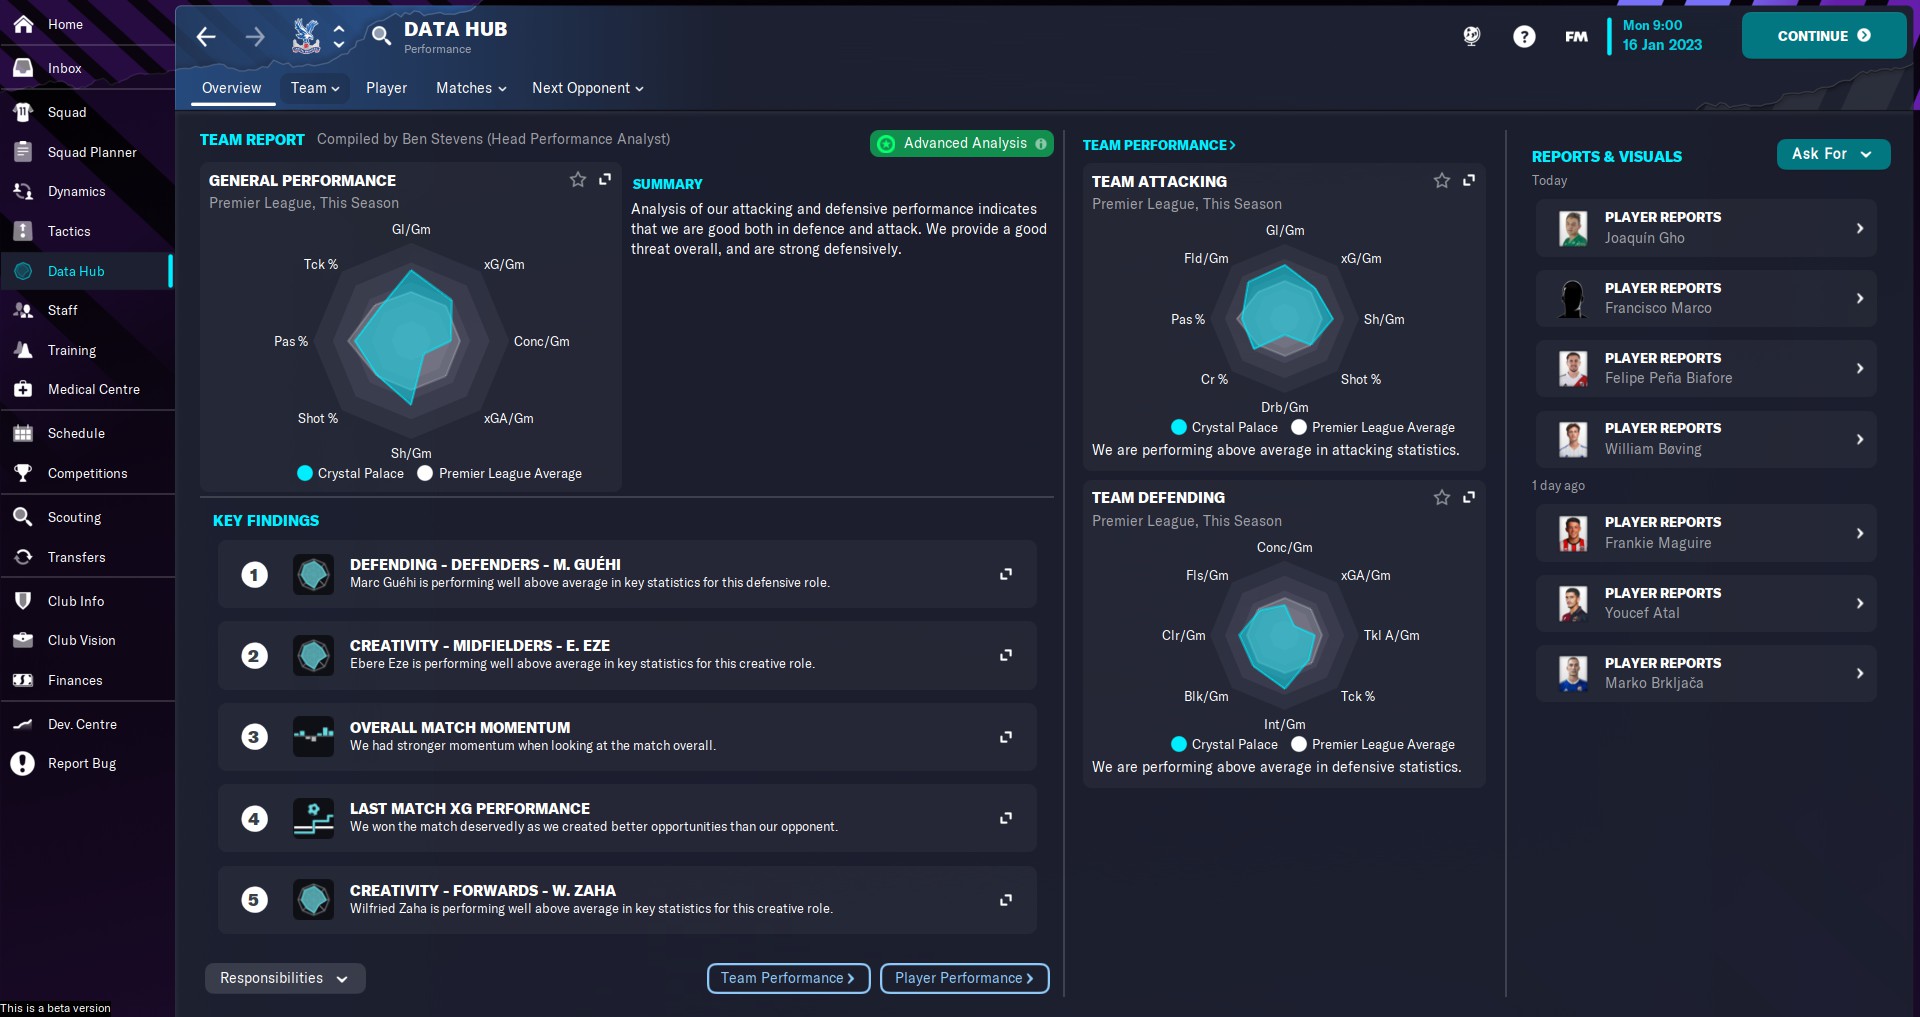This screenshot has height=1017, width=1920.
Task: Expand the Overall Match Momentum finding
Action: coord(1006,737)
